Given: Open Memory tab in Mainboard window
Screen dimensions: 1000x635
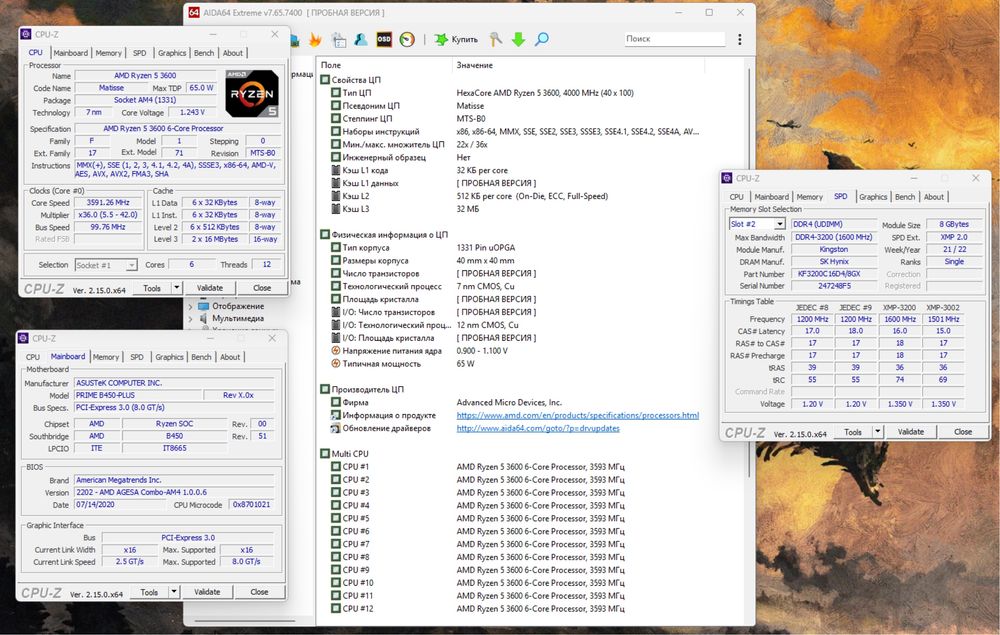Looking at the screenshot, I should 105,357.
